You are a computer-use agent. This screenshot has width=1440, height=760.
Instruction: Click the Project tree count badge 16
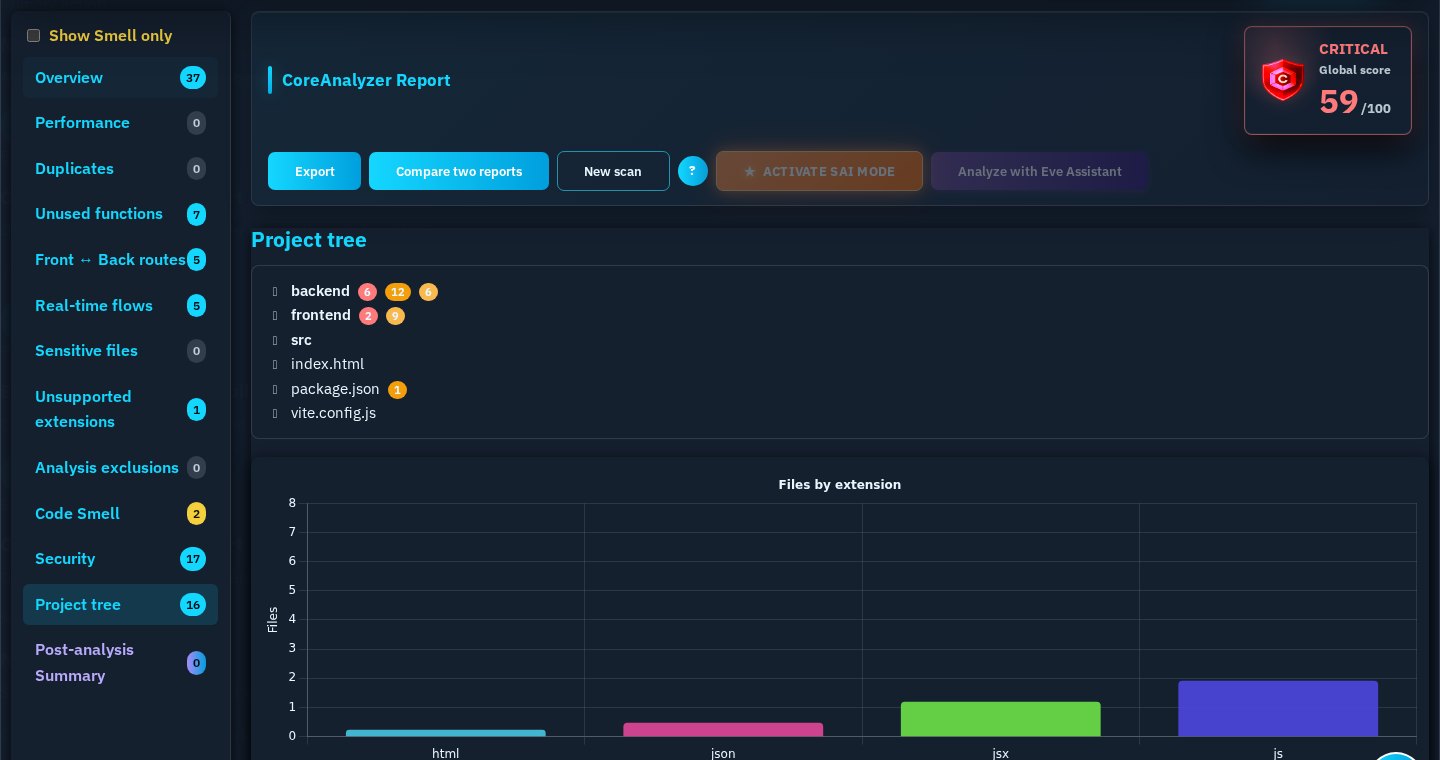point(193,605)
